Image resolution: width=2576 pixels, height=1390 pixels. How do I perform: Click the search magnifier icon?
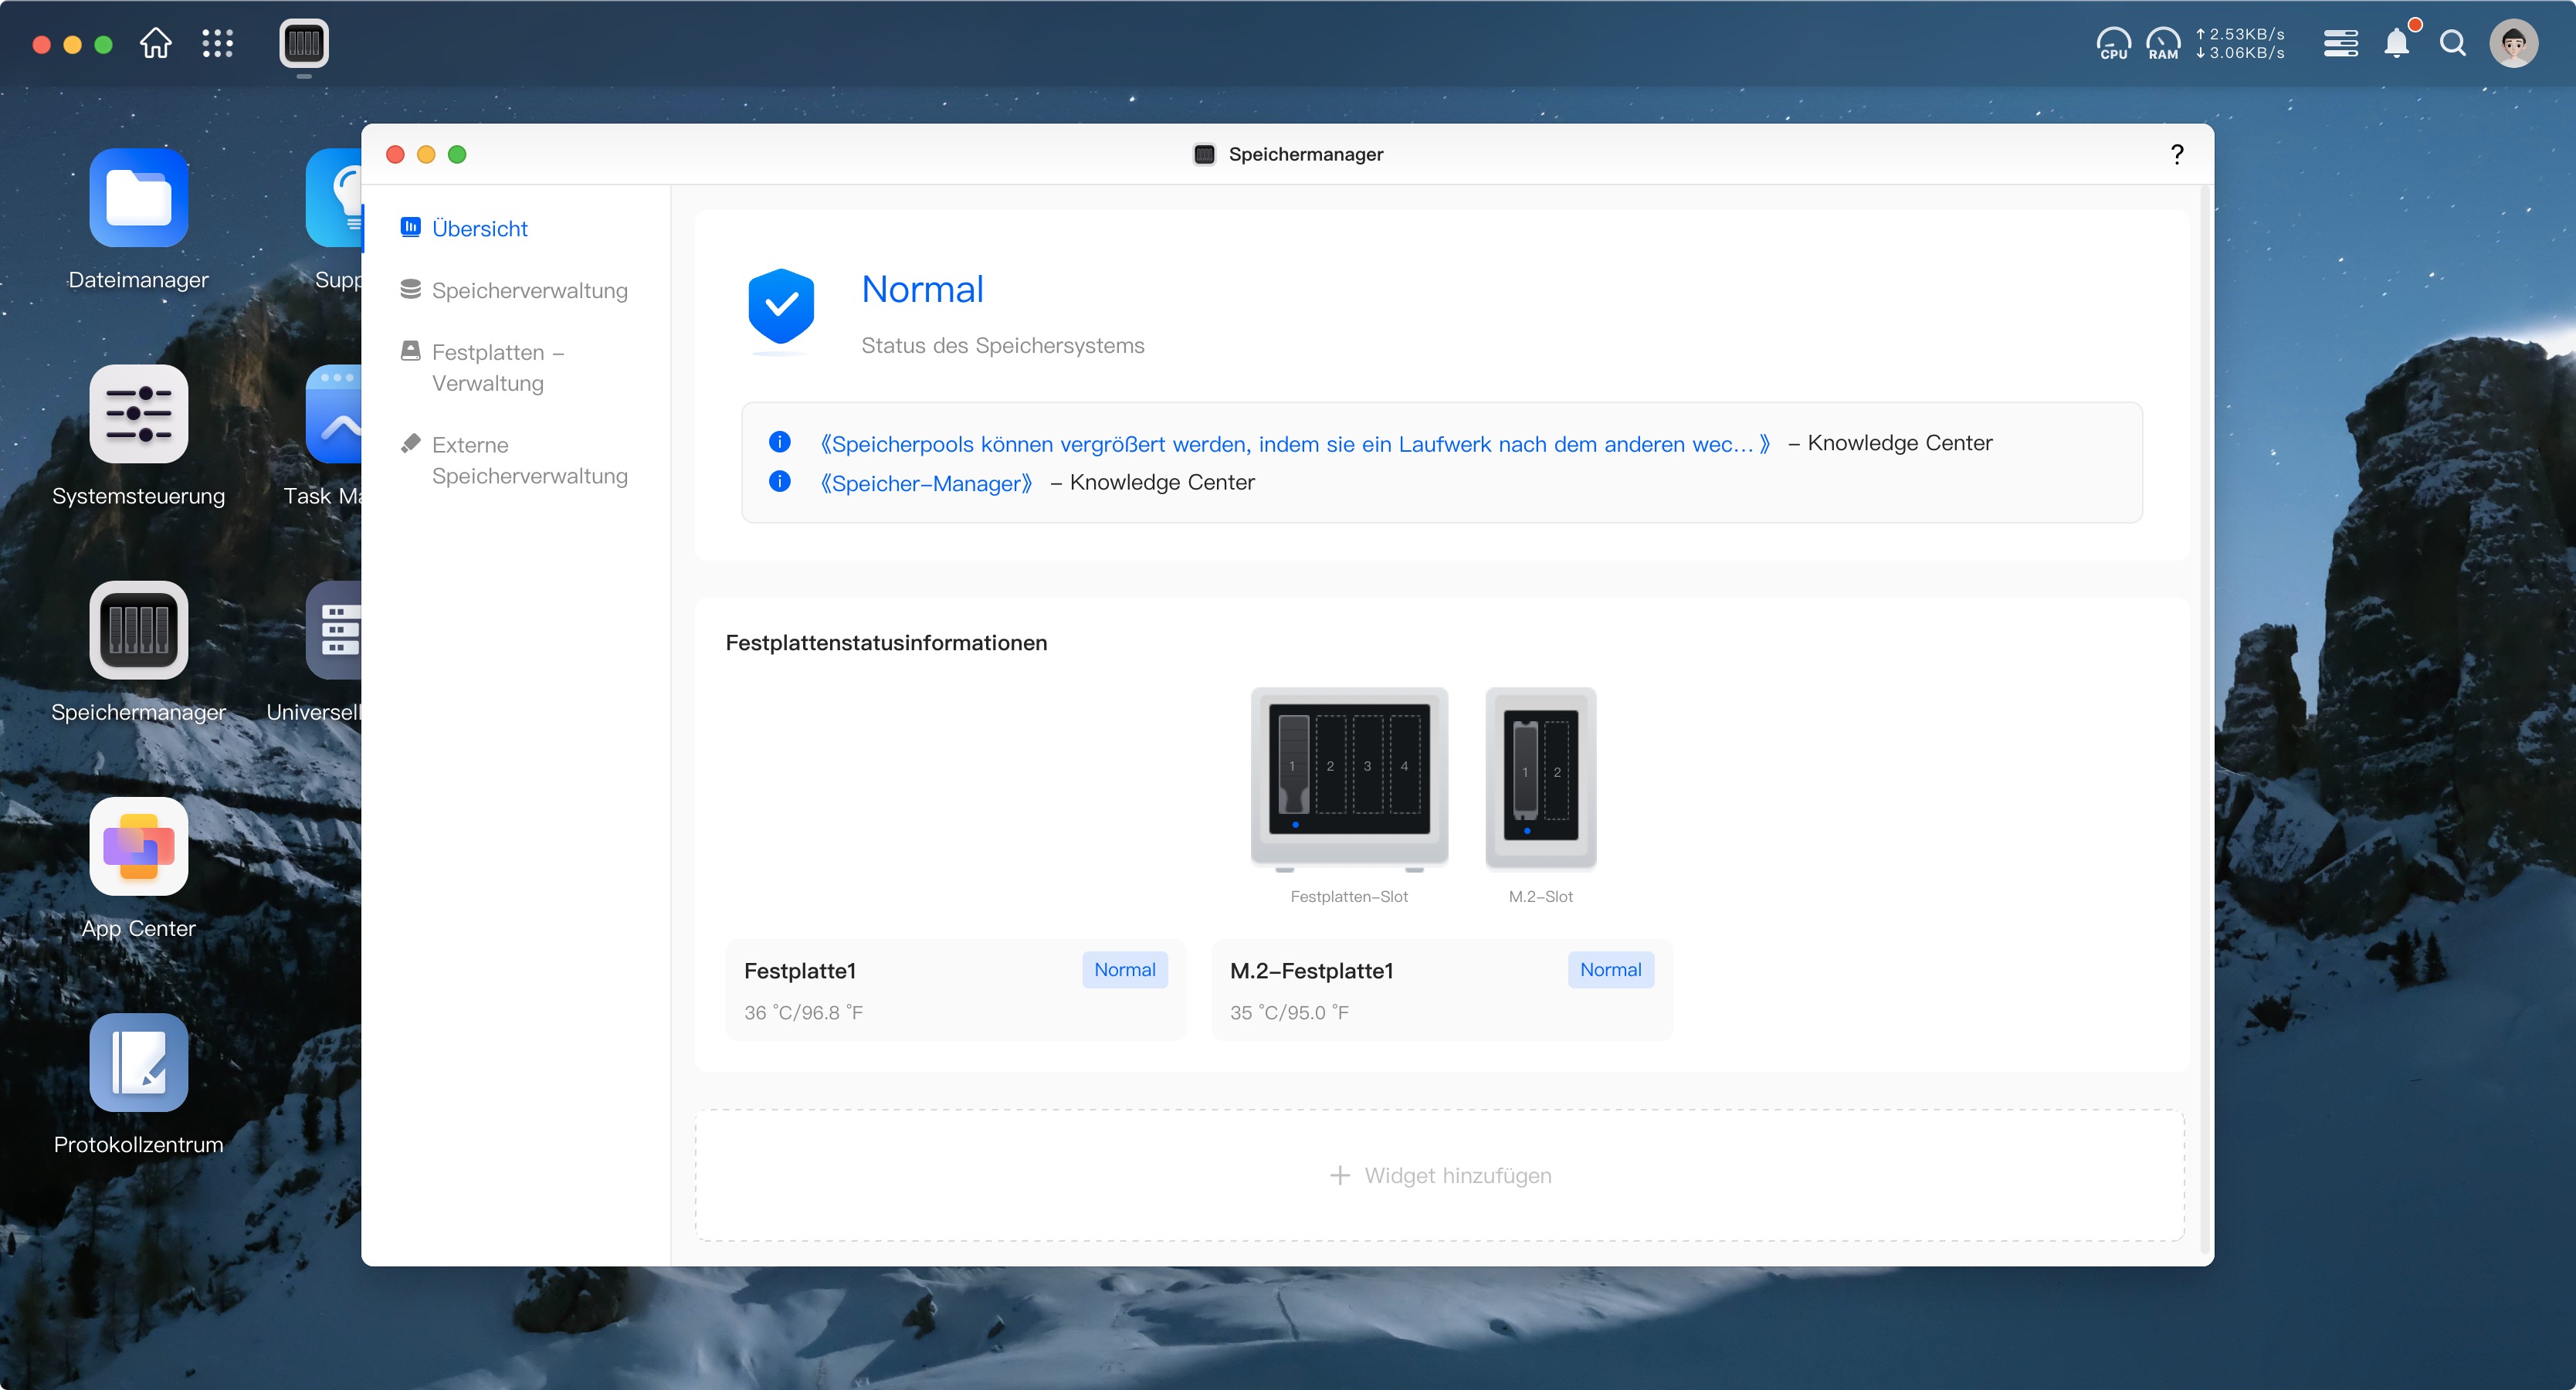[x=2452, y=43]
